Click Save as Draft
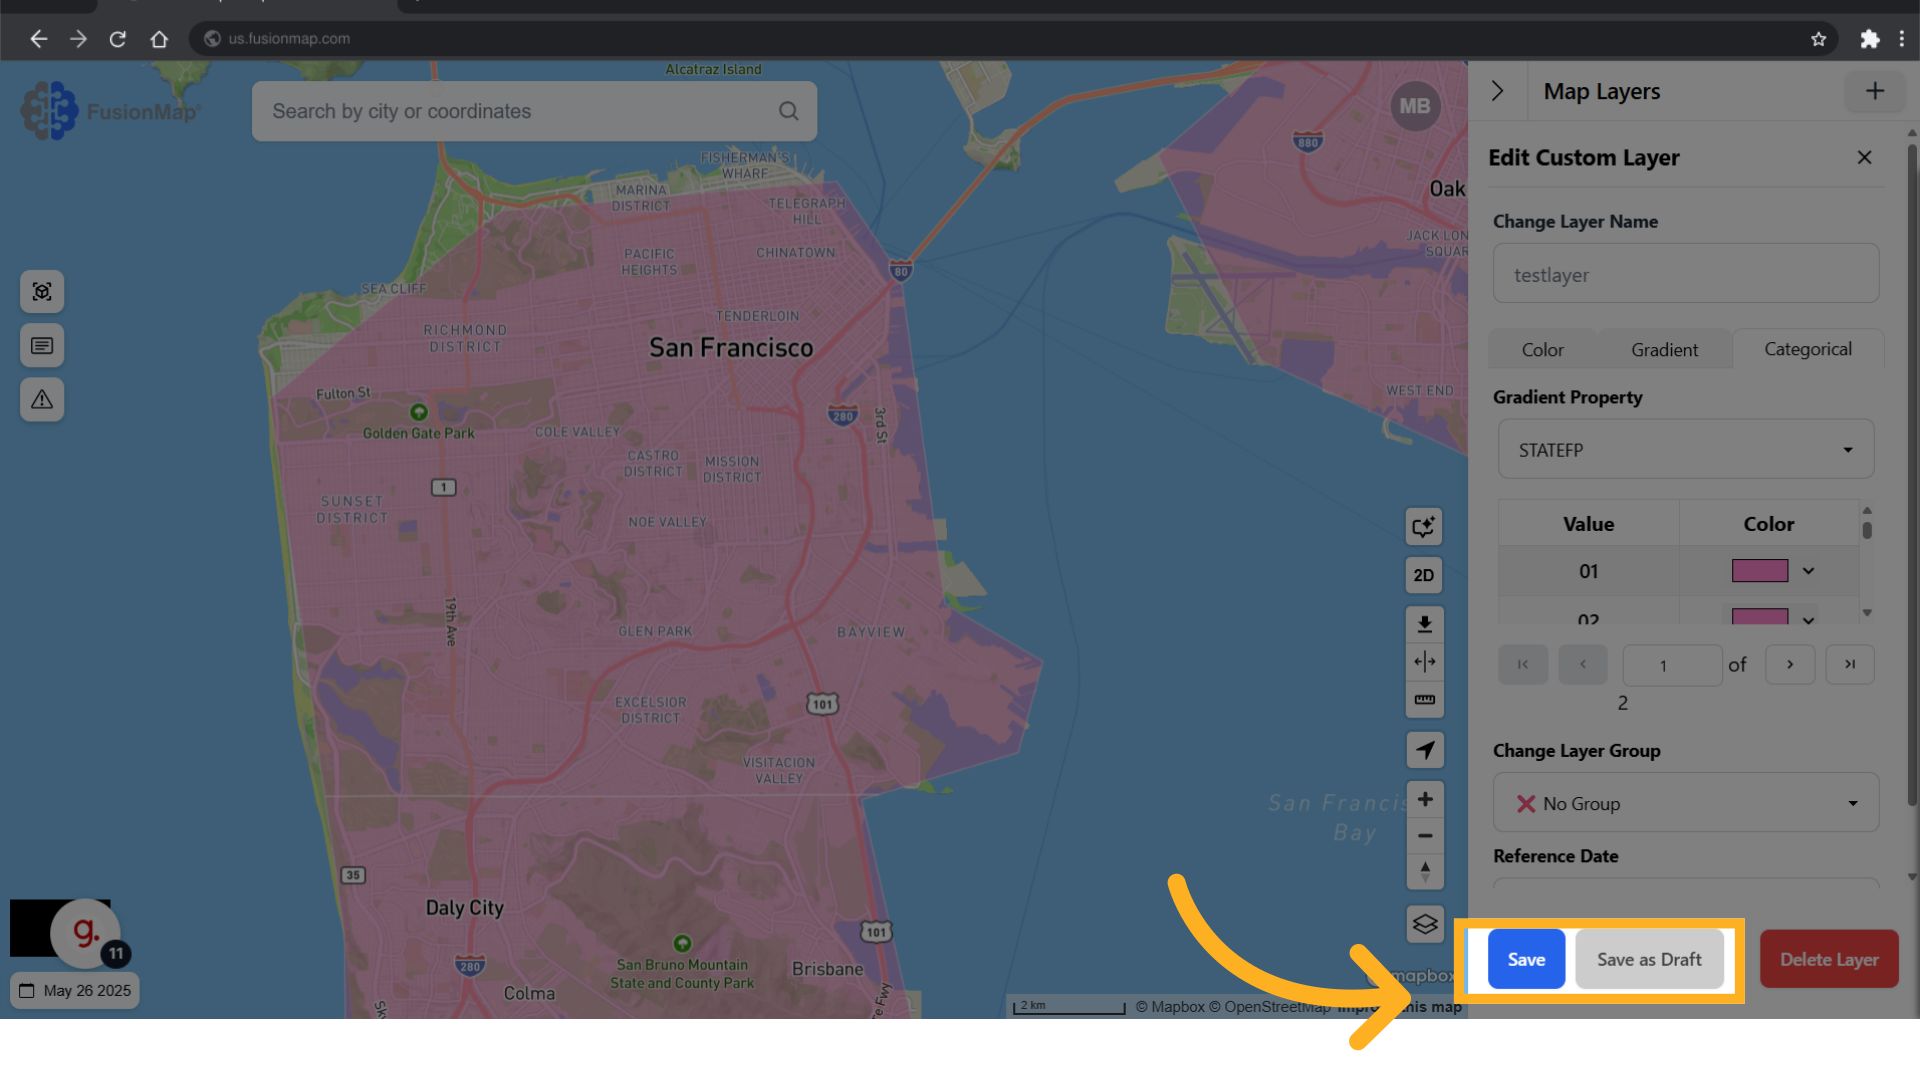The width and height of the screenshot is (1920, 1080). [x=1649, y=959]
